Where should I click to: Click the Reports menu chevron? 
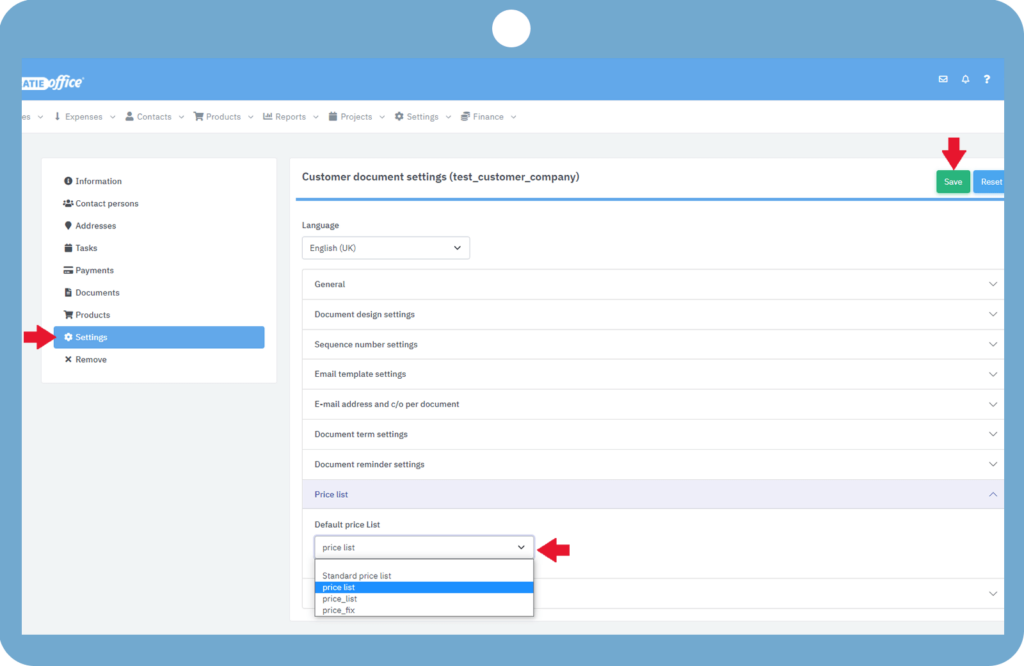pyautogui.click(x=315, y=117)
